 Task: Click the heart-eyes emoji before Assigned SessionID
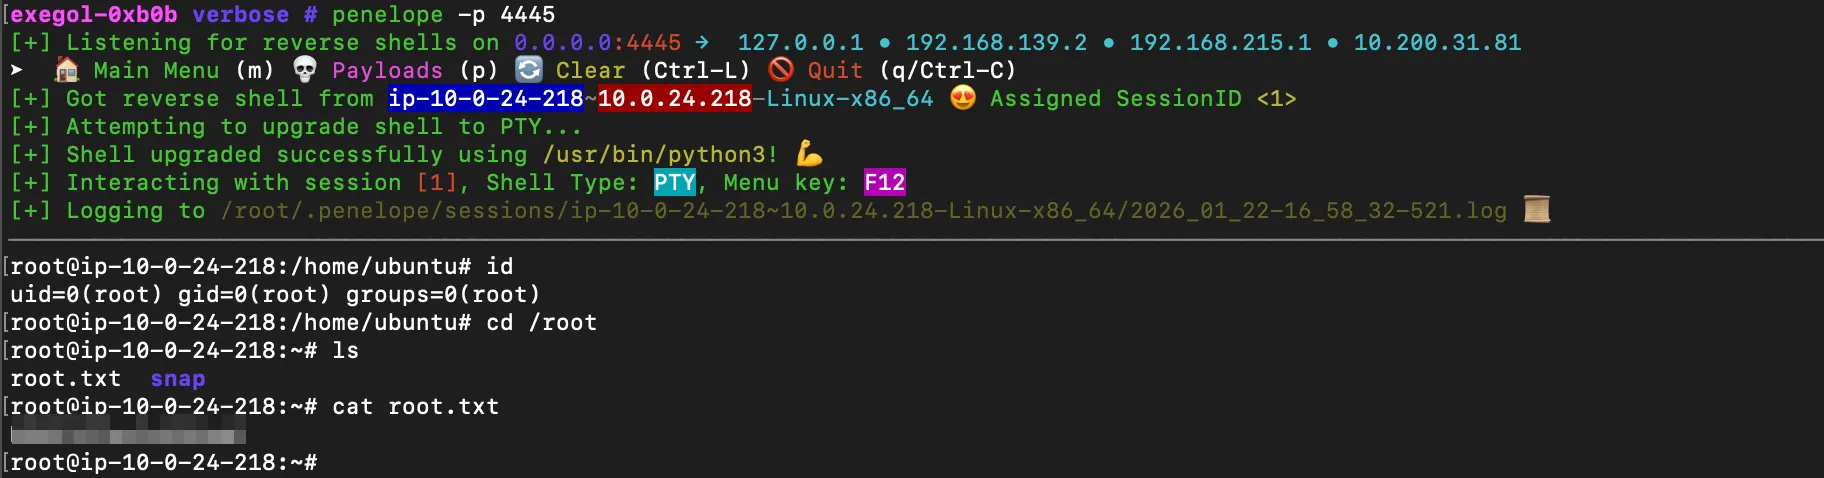click(962, 98)
